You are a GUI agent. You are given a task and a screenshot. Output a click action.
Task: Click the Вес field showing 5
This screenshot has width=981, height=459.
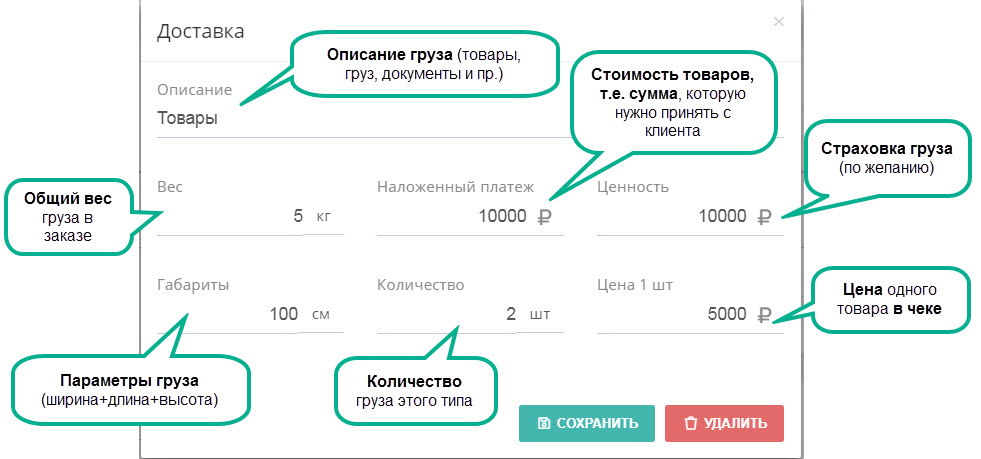230,216
